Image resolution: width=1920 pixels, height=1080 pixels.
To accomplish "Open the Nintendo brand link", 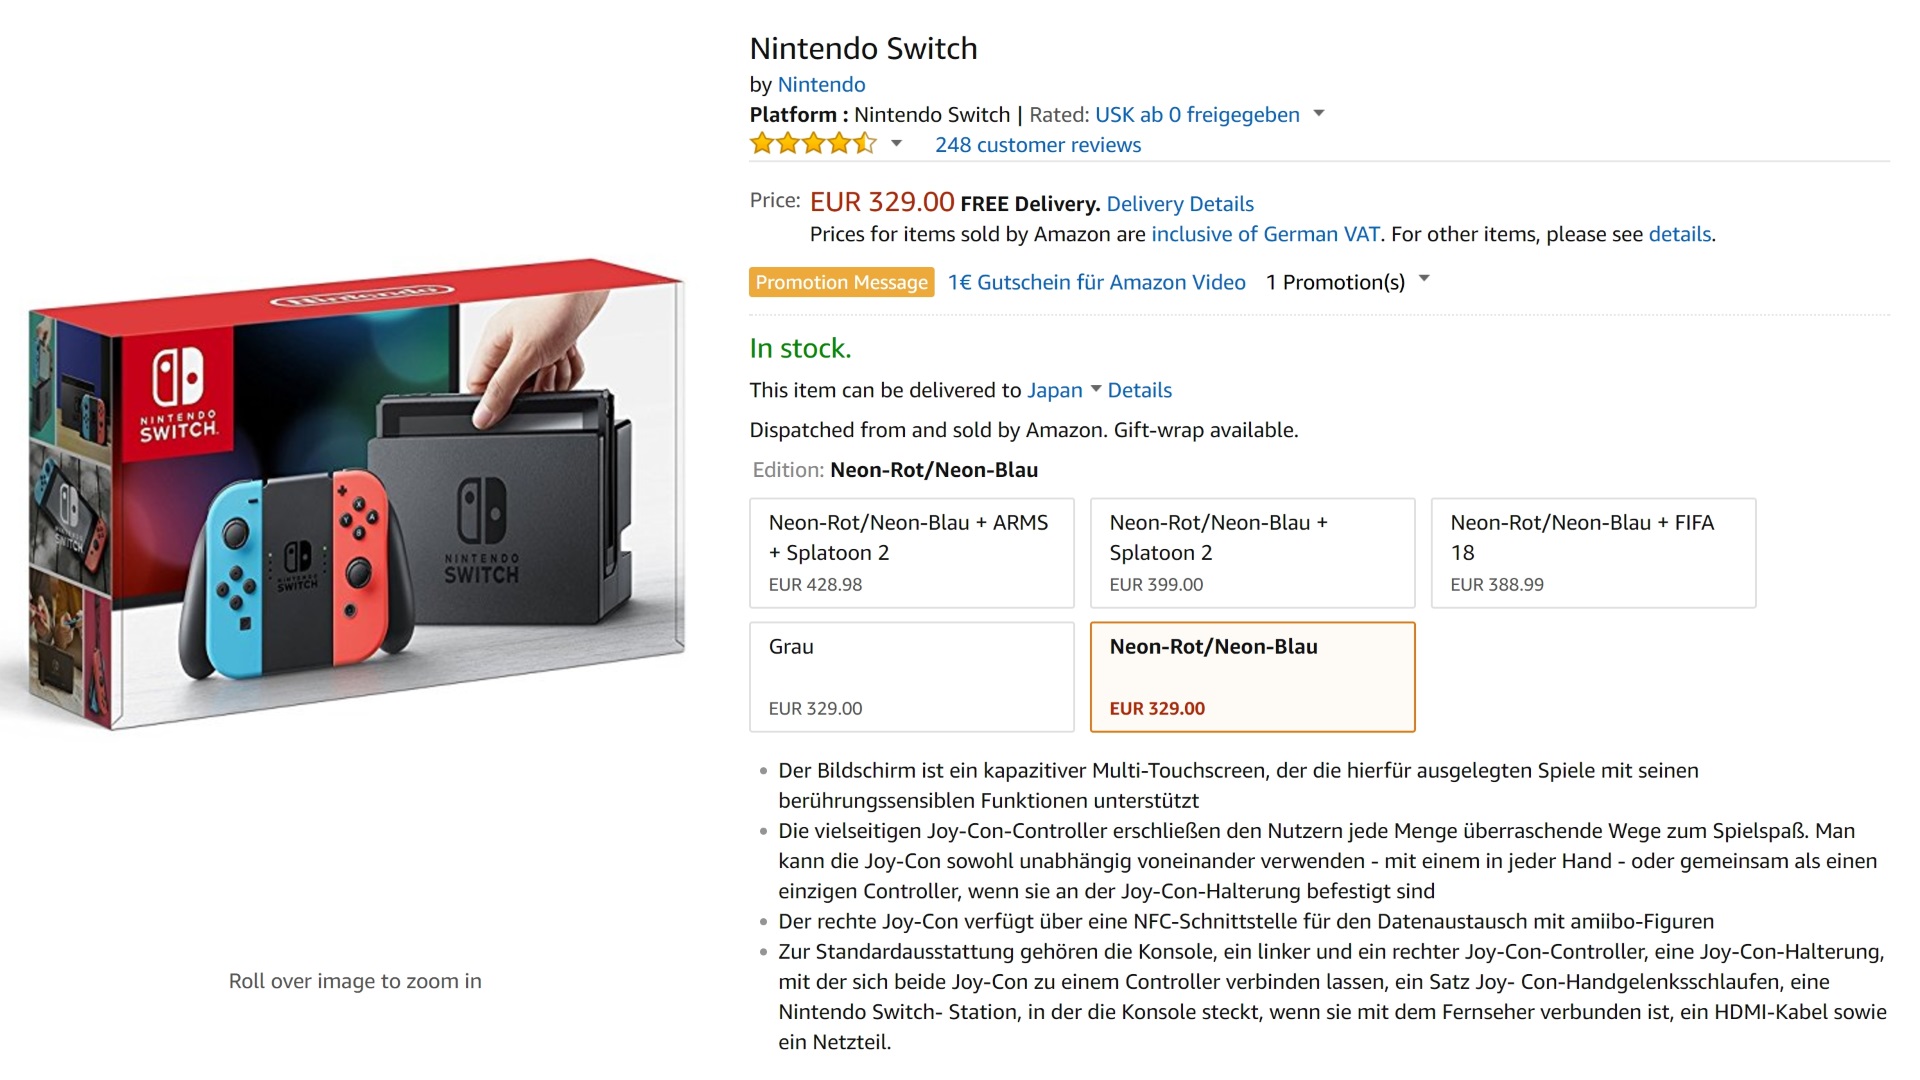I will pyautogui.click(x=821, y=85).
